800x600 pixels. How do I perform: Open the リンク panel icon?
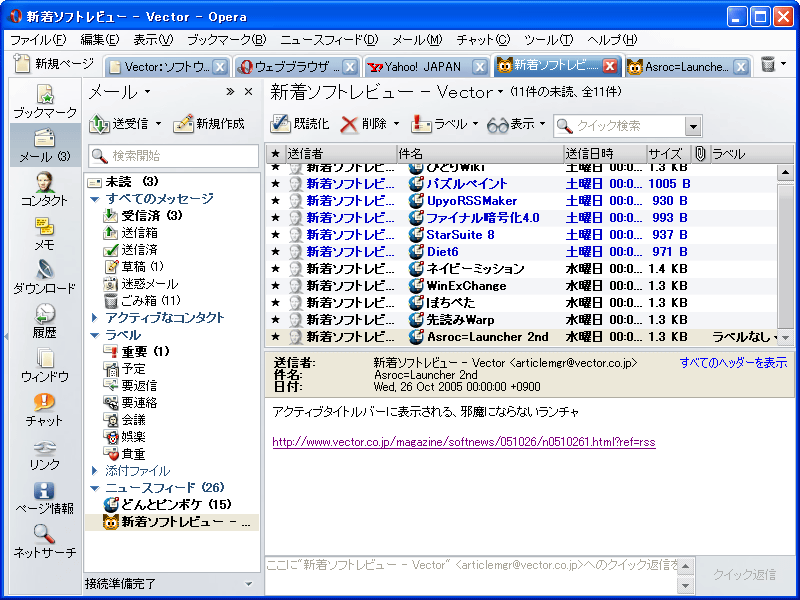click(x=45, y=447)
